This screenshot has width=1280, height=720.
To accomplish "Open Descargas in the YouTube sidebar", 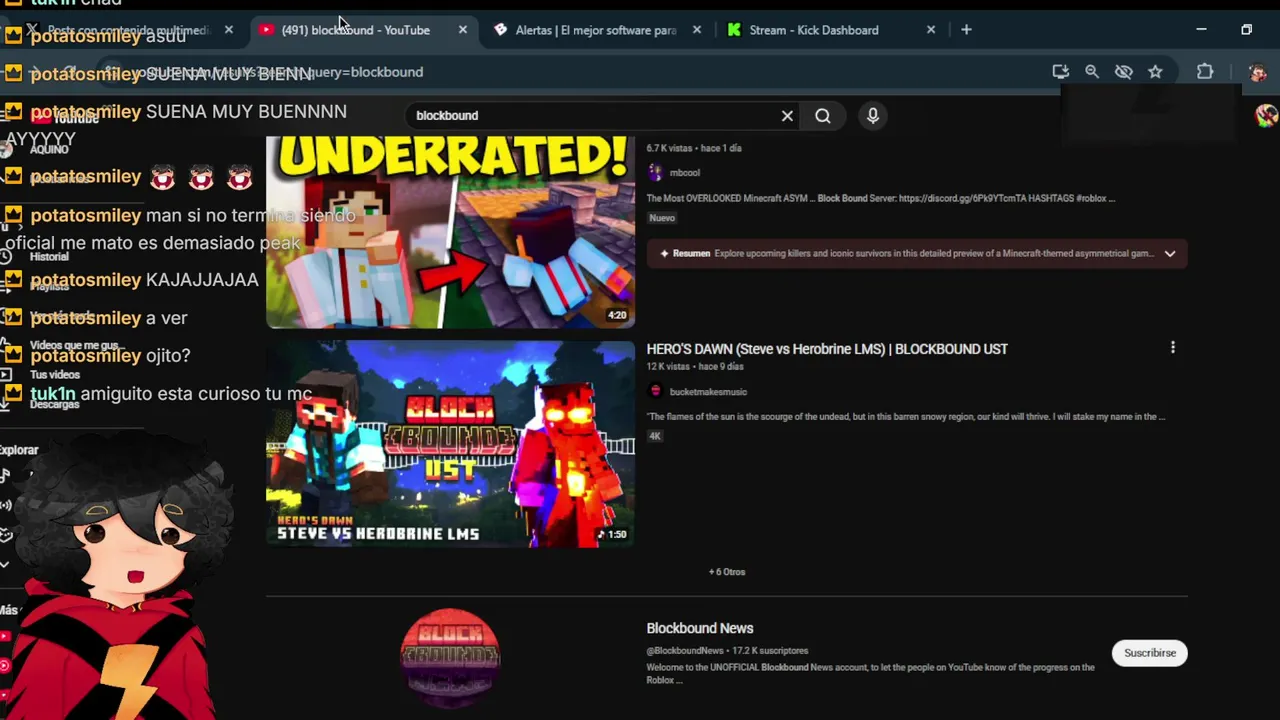I will click(x=54, y=404).
